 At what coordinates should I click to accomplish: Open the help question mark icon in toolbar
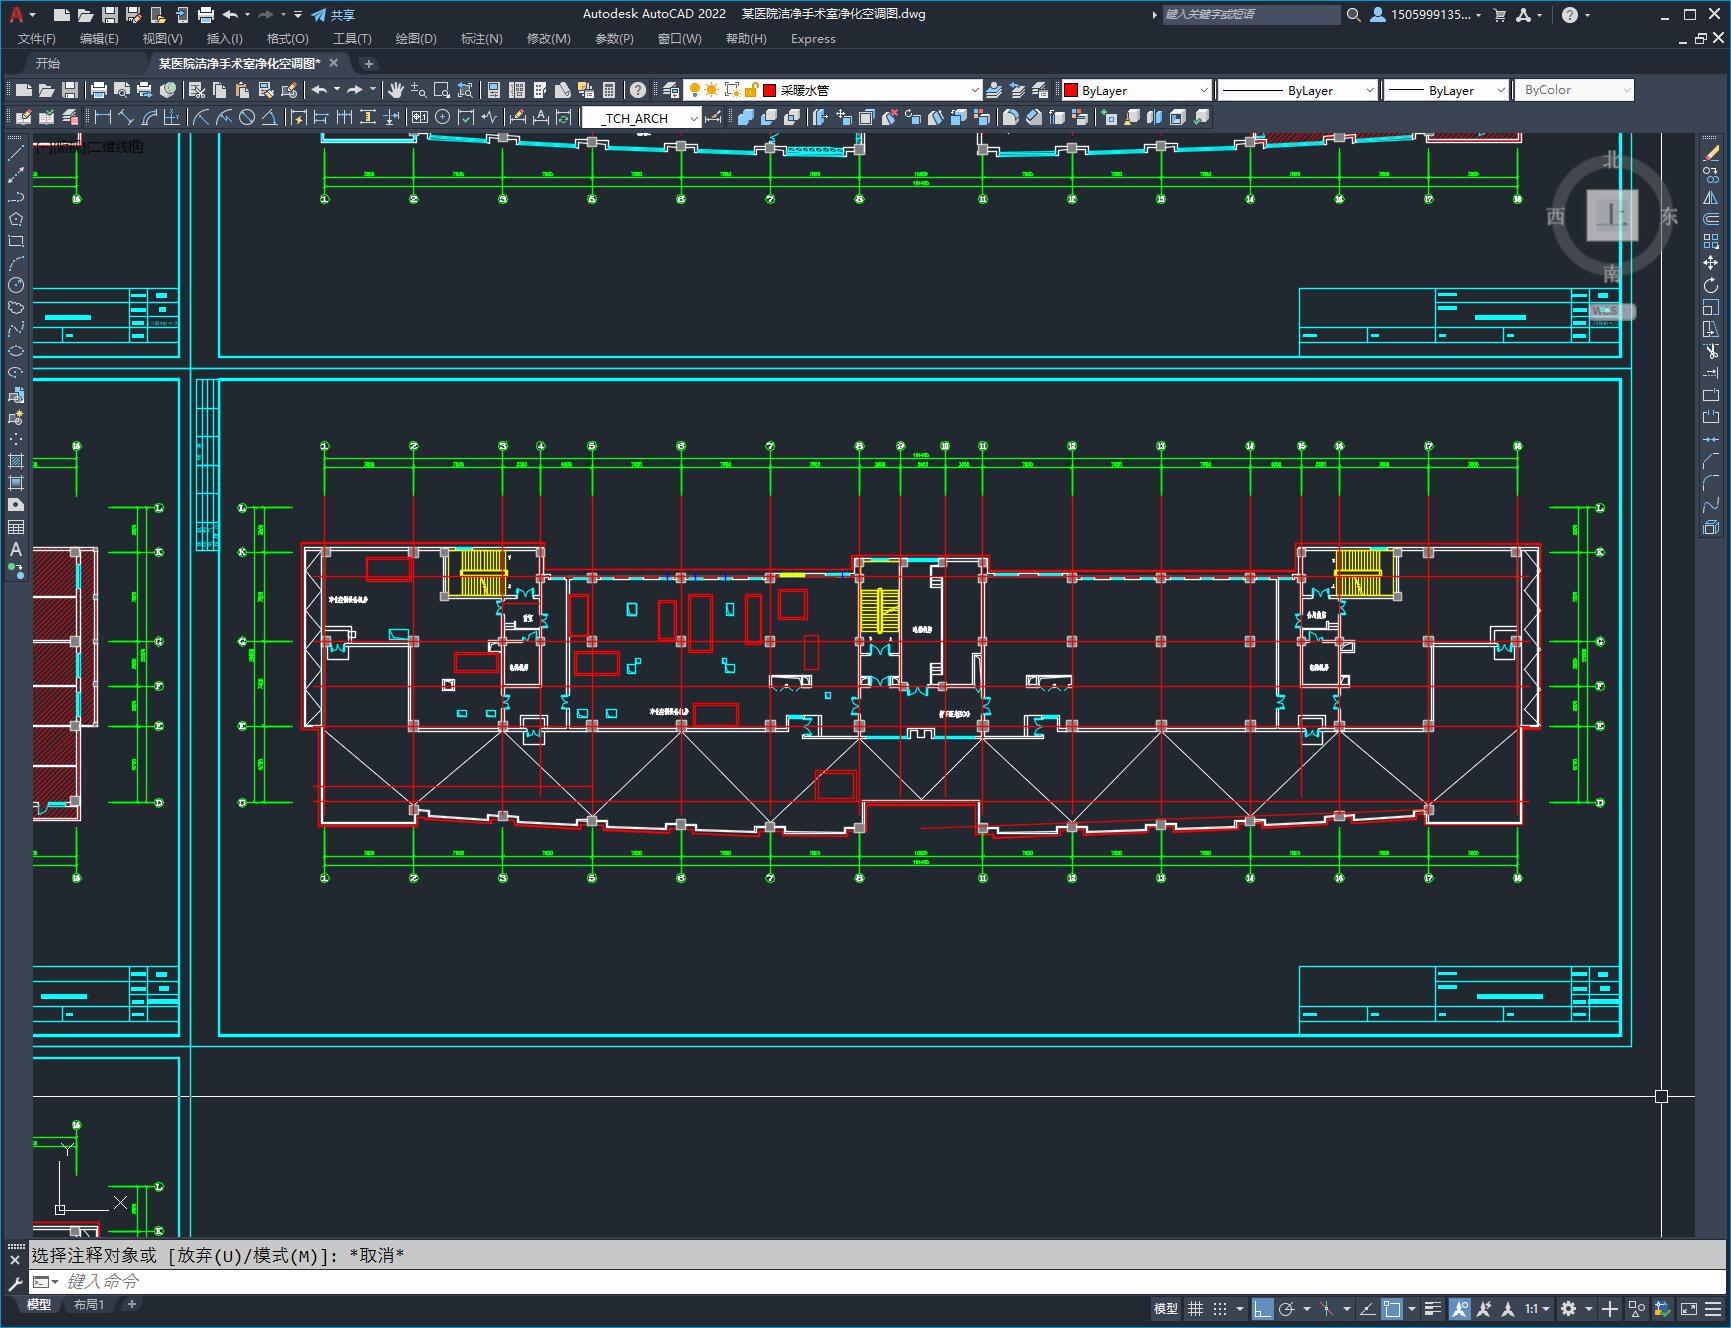(x=638, y=90)
